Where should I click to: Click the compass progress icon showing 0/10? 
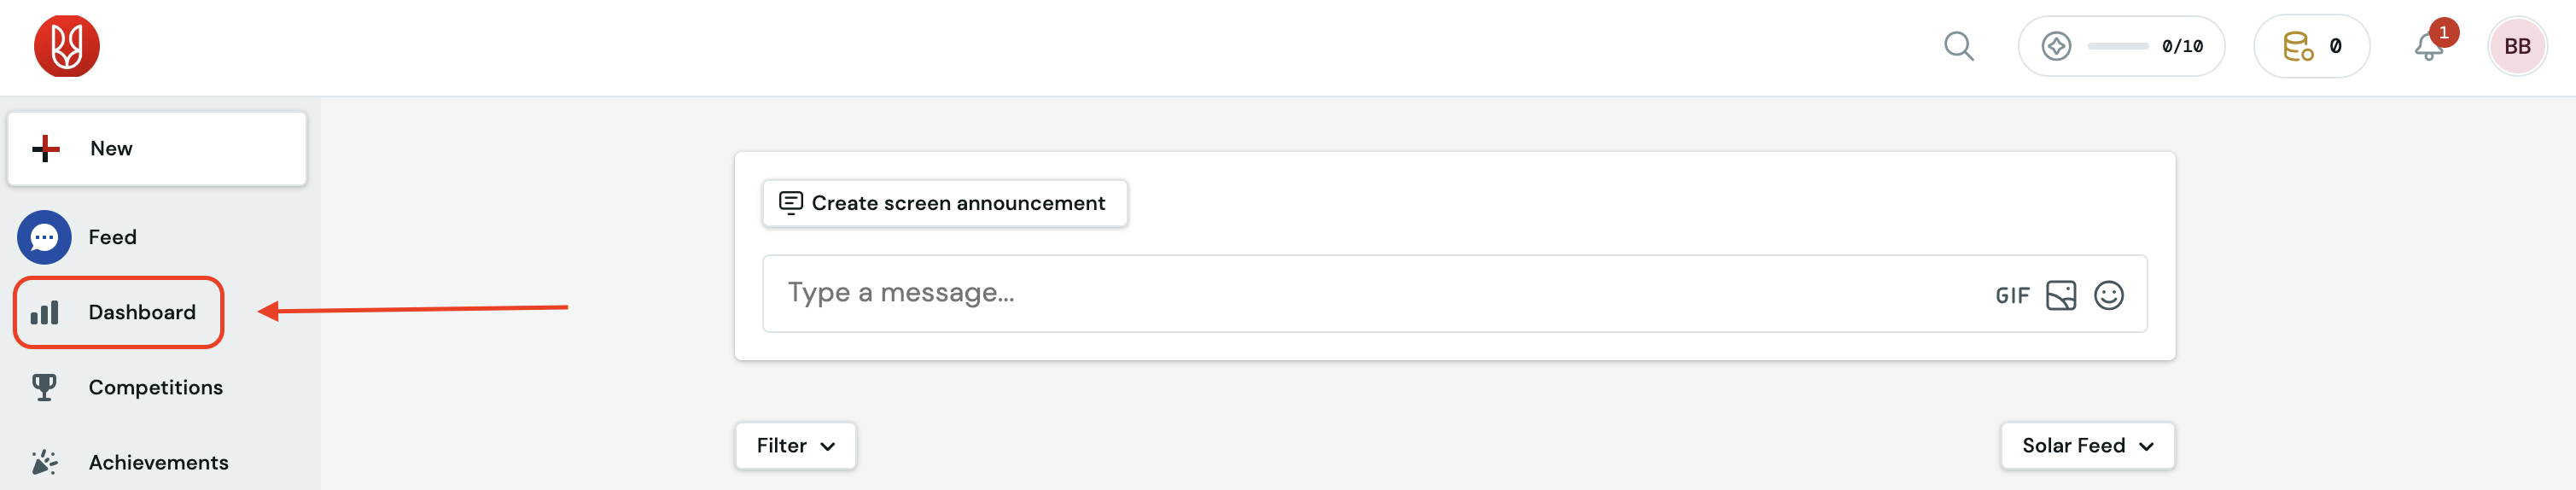(x=2056, y=46)
